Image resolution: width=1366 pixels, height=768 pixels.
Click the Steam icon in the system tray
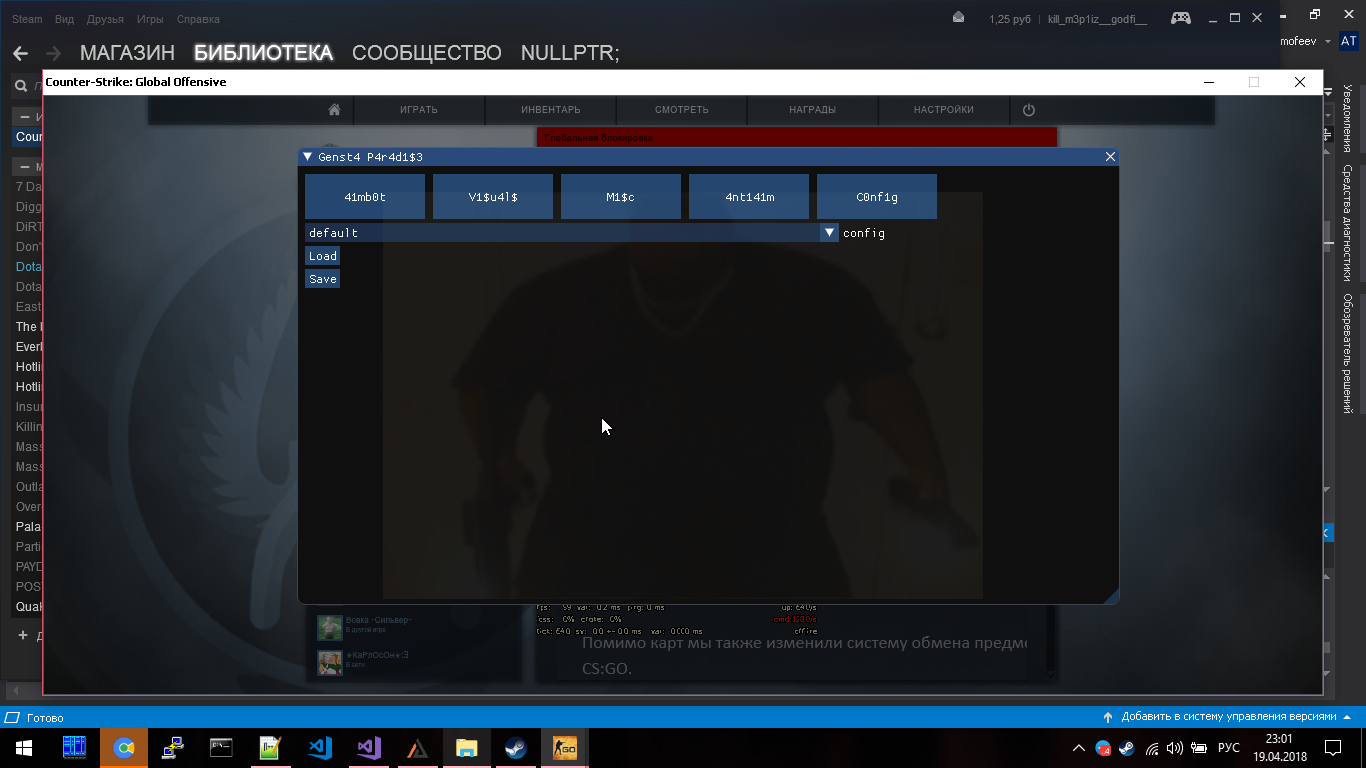pyautogui.click(x=1127, y=748)
